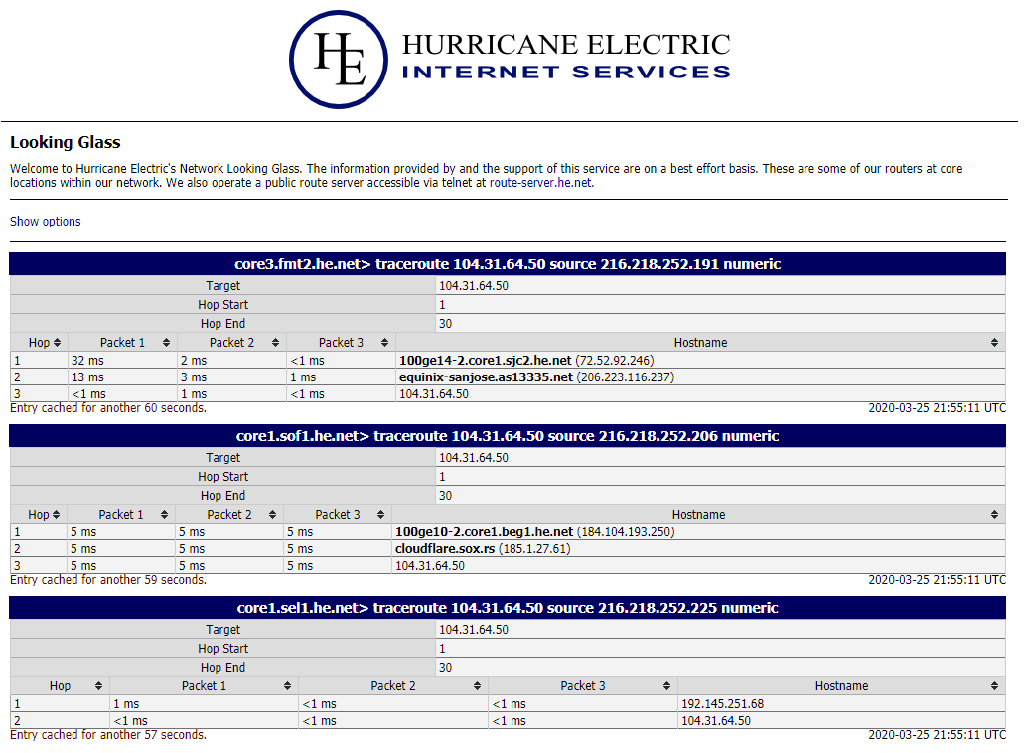Screen dimensions: 1024x753
Task: Click the core1.sof1.he.net traceroute header
Action: (x=507, y=436)
